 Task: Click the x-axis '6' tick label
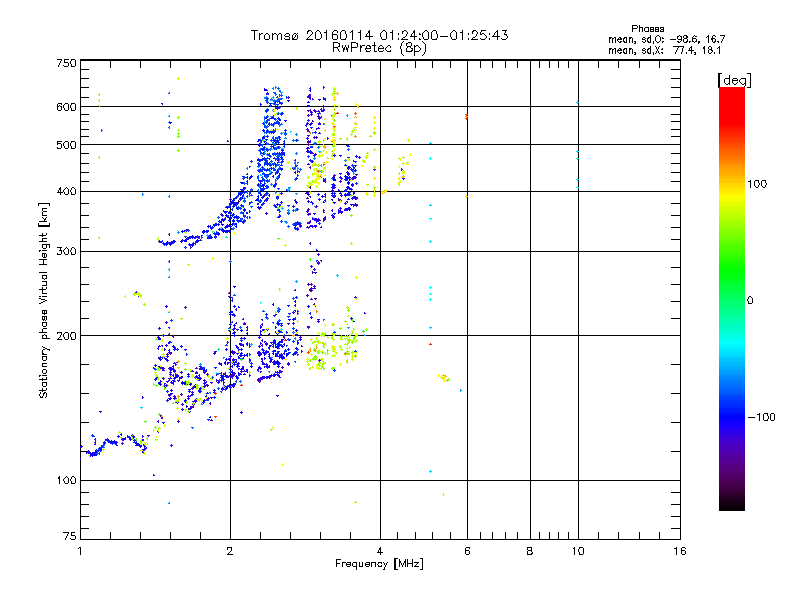tap(467, 551)
